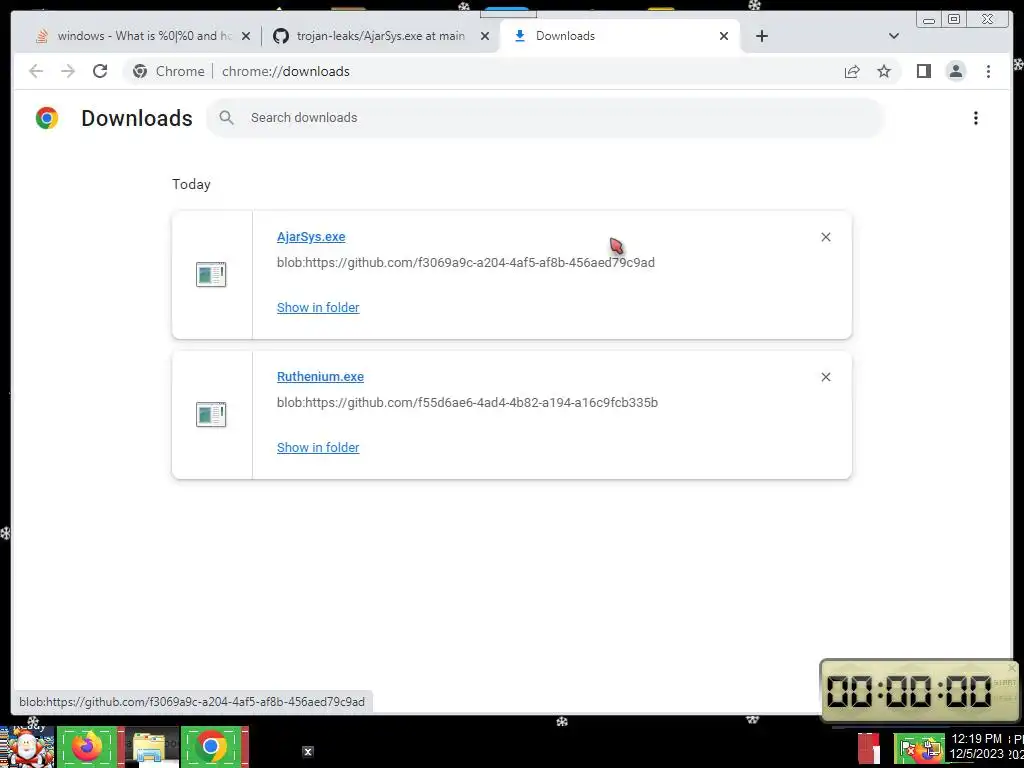This screenshot has height=768, width=1024.
Task: Remove Ruthenium.exe from the list
Action: pyautogui.click(x=825, y=377)
